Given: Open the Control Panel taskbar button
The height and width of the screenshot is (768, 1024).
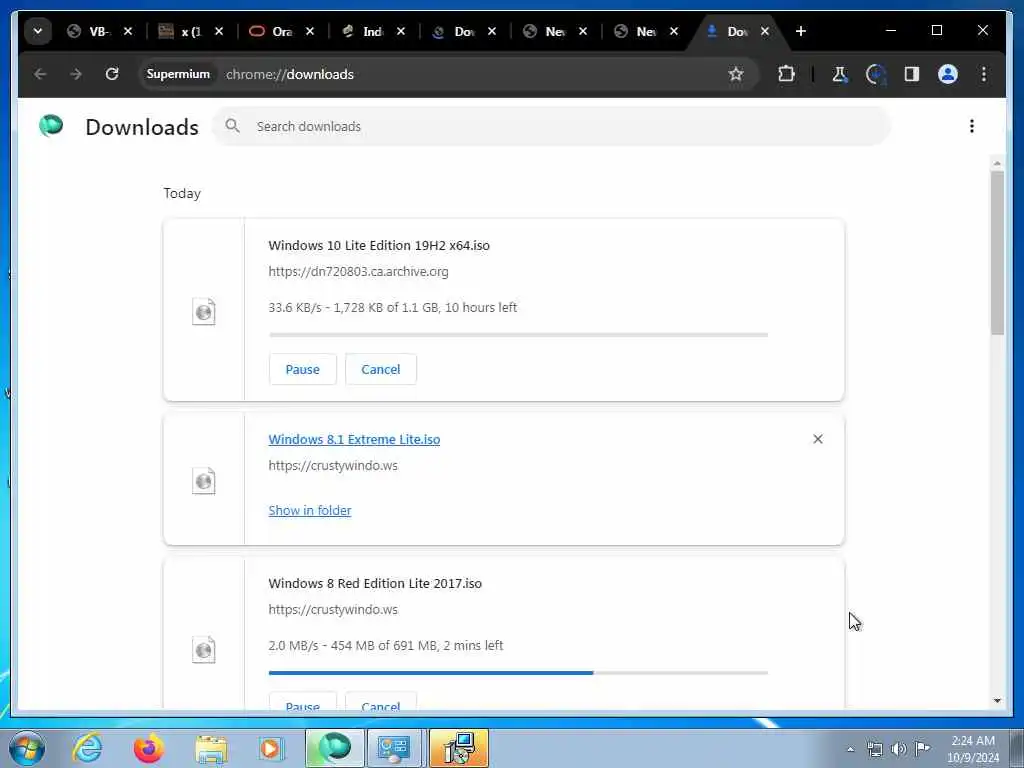Looking at the screenshot, I should pyautogui.click(x=394, y=748).
